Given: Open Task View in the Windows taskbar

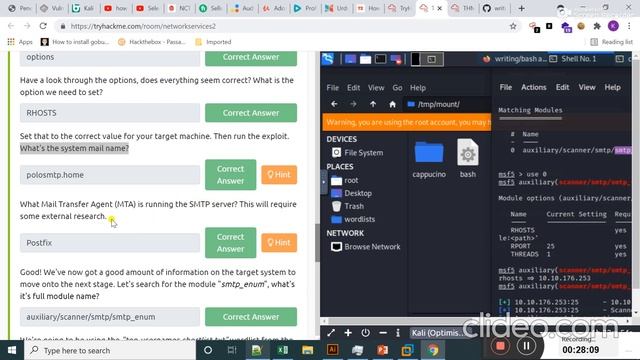Looking at the screenshot, I should 232,350.
